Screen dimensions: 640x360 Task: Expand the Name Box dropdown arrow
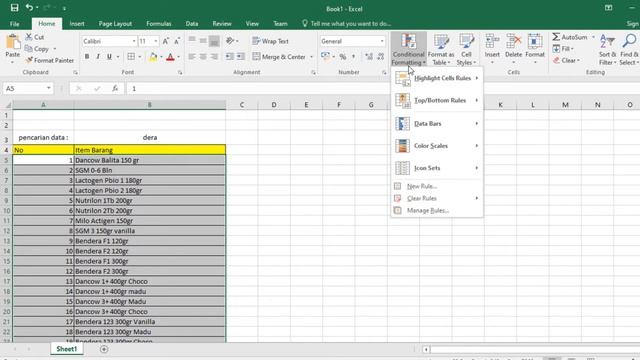[49, 88]
